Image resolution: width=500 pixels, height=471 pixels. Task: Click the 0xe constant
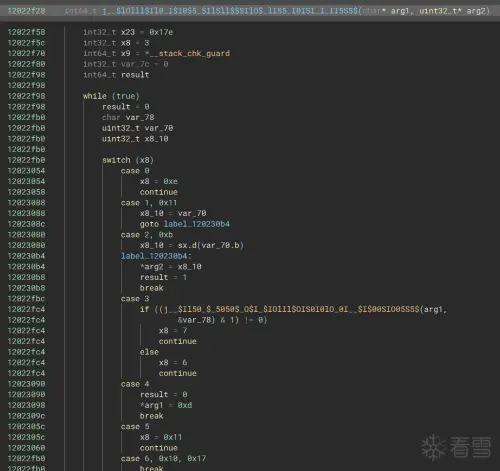click(171, 181)
